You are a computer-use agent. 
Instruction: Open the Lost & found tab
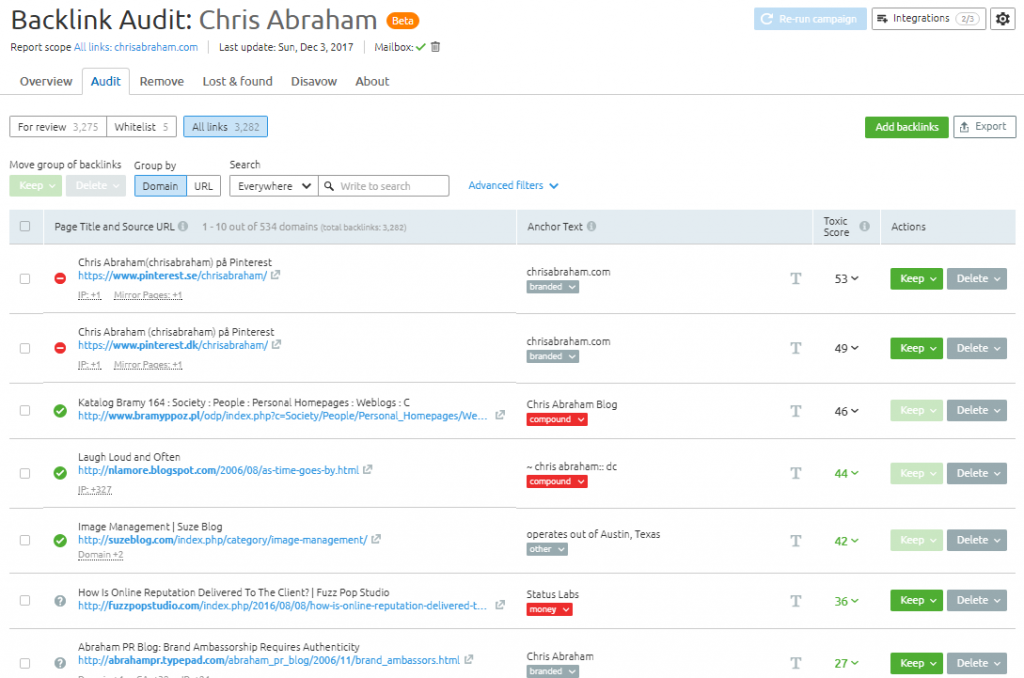point(237,82)
